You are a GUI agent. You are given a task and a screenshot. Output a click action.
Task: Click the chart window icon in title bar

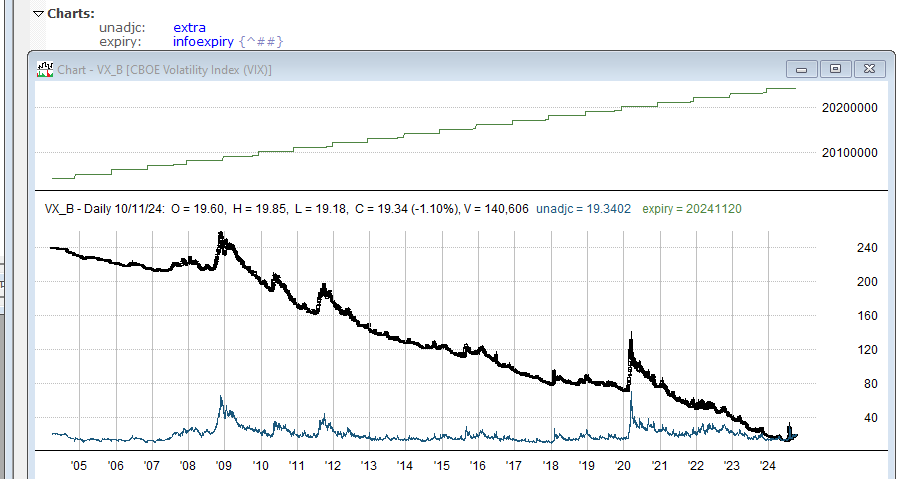(x=44, y=69)
